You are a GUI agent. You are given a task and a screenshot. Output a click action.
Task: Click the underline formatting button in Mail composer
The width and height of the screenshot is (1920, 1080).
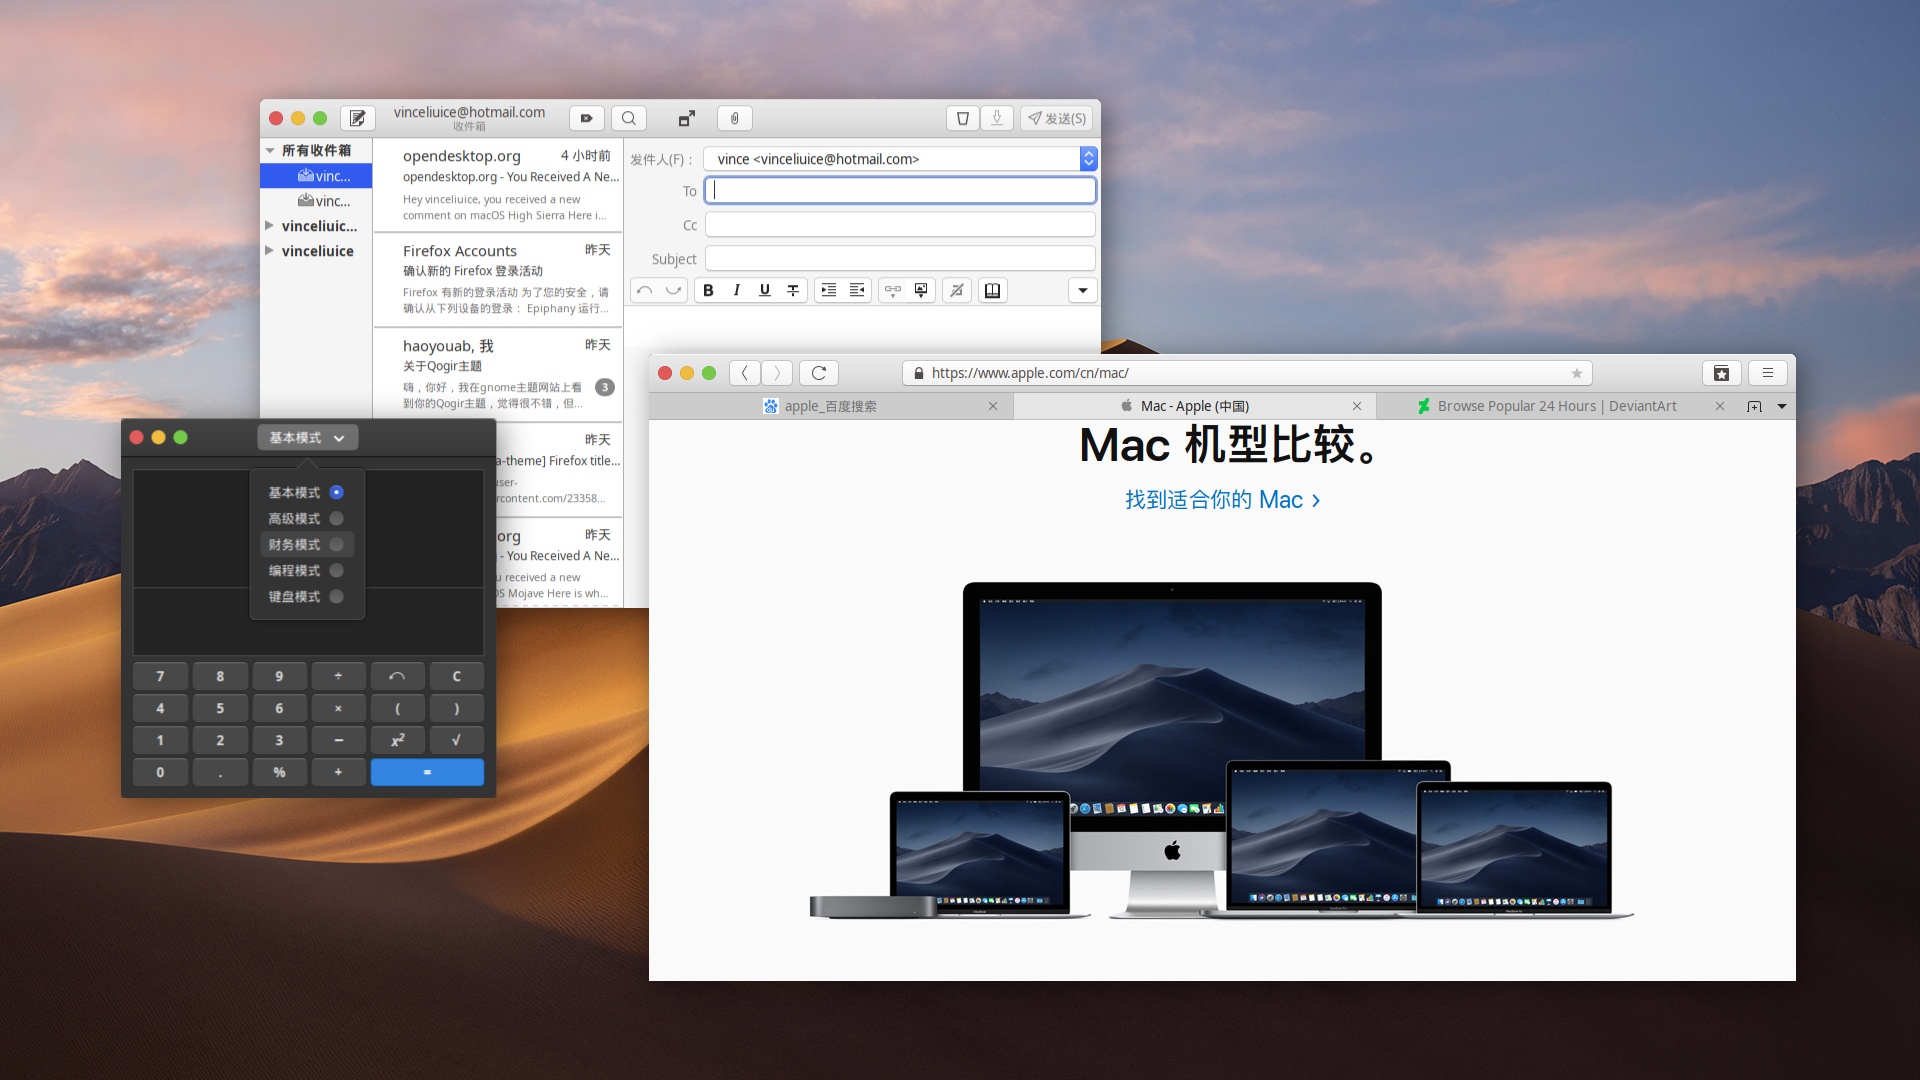click(x=765, y=290)
